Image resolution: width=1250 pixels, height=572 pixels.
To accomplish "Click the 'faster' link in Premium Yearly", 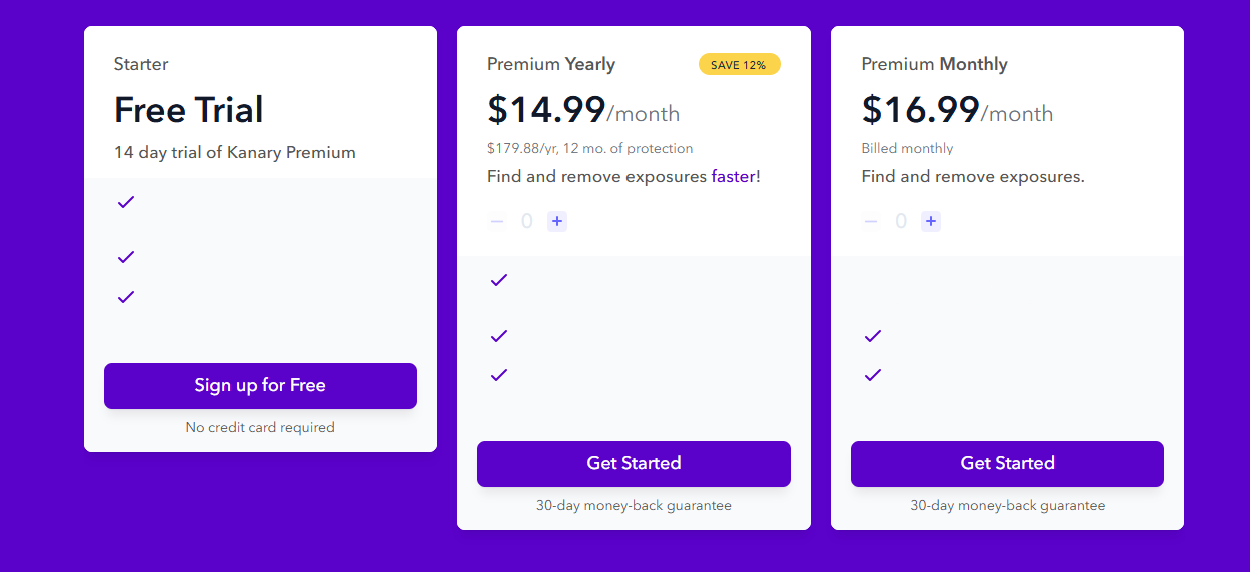I will coord(734,177).
